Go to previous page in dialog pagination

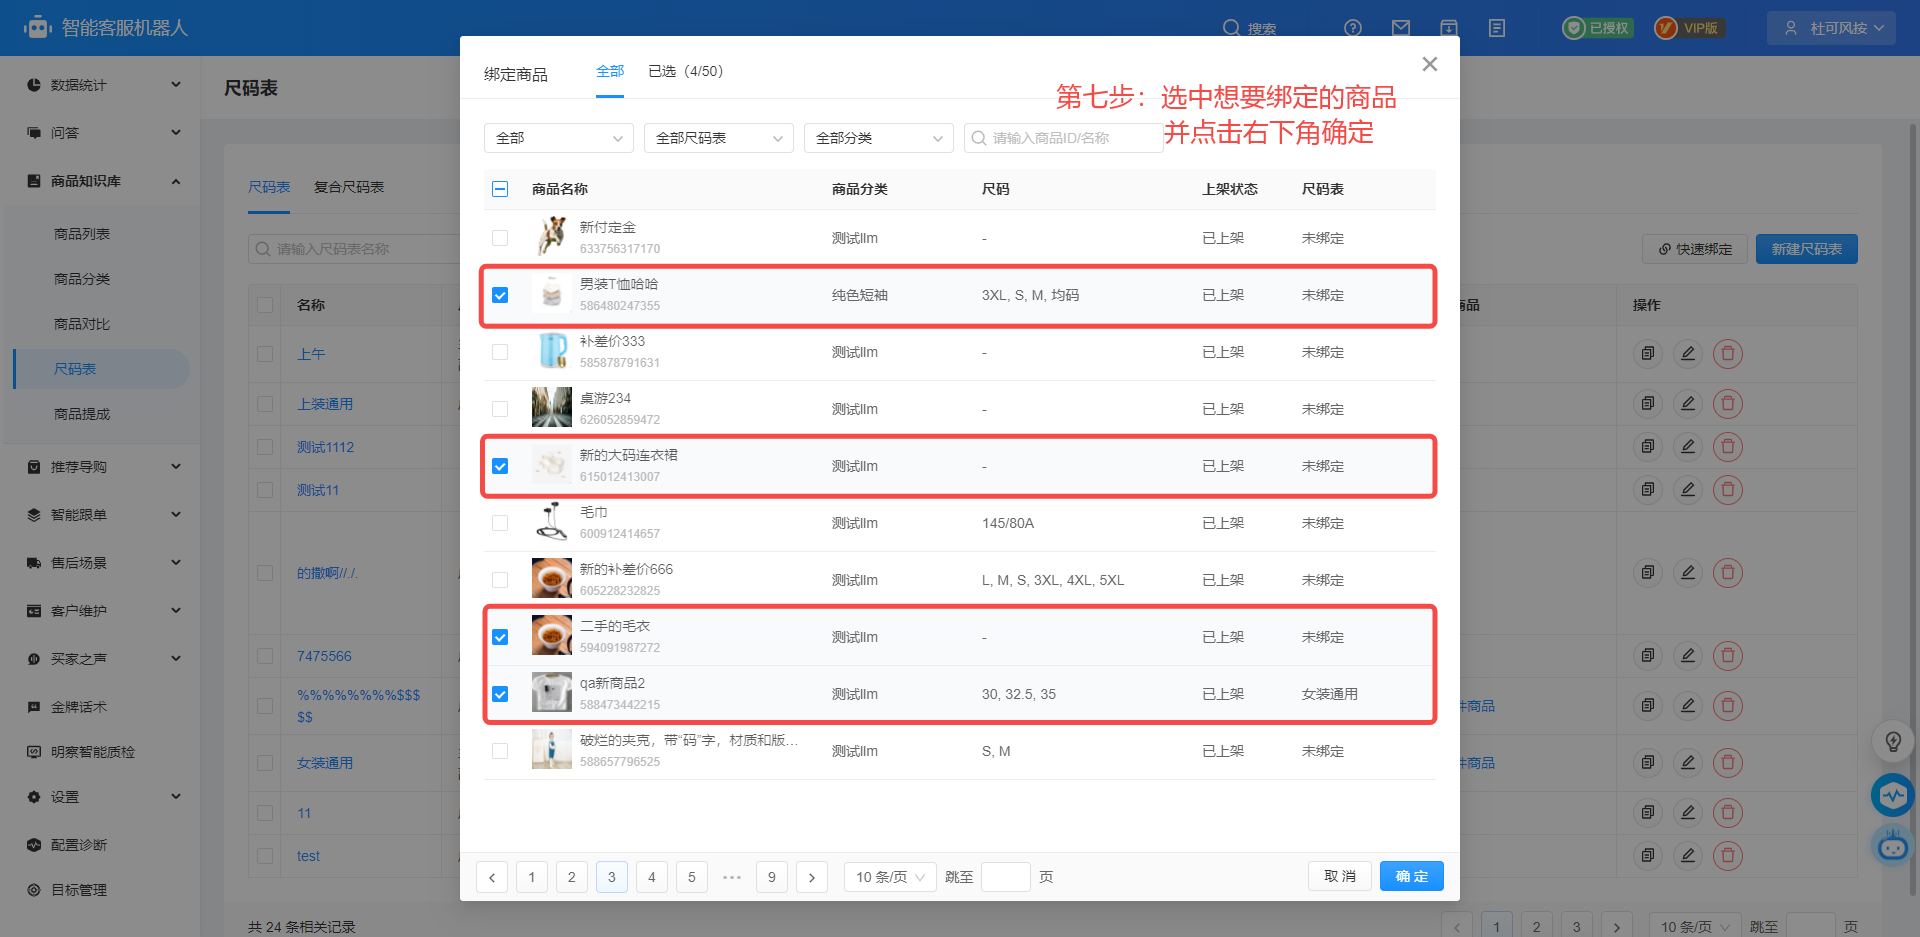[x=492, y=877]
